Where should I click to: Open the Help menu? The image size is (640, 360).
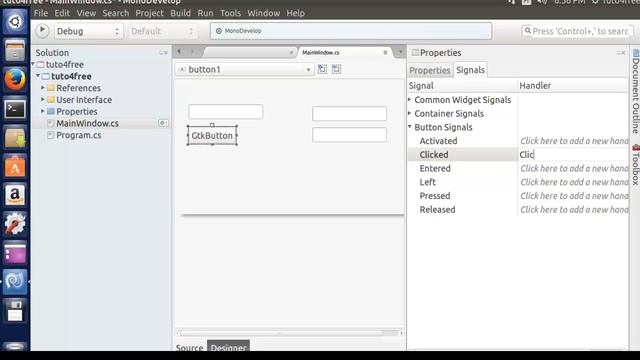(296, 13)
